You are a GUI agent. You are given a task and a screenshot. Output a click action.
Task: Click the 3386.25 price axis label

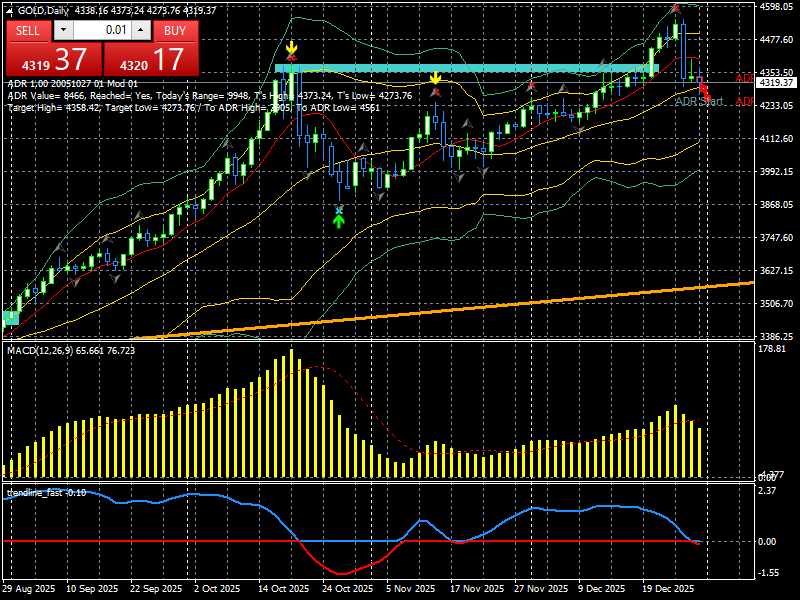click(777, 336)
